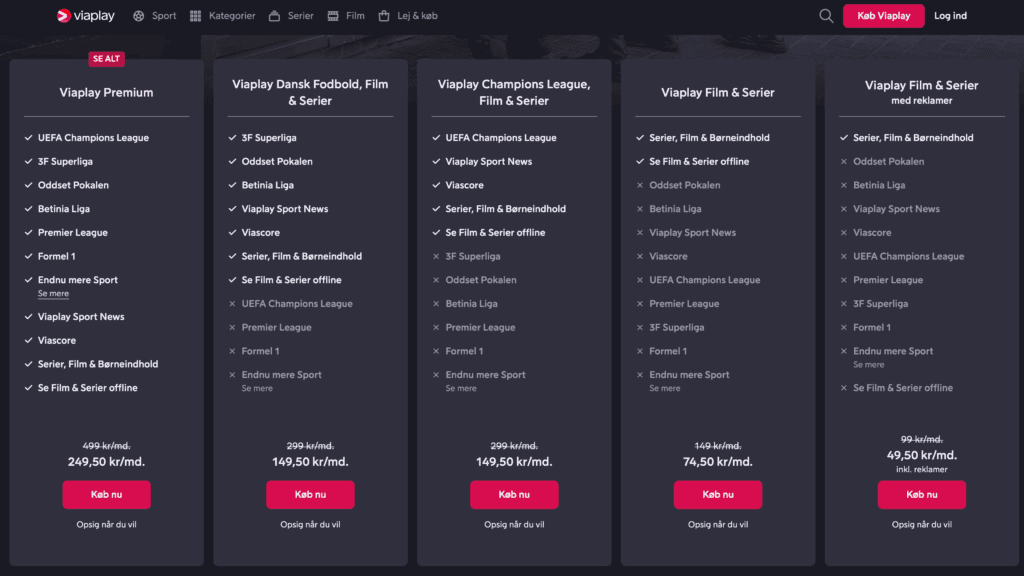Click the Film clapperboard icon
Image resolution: width=1024 pixels, height=576 pixels.
tap(332, 16)
